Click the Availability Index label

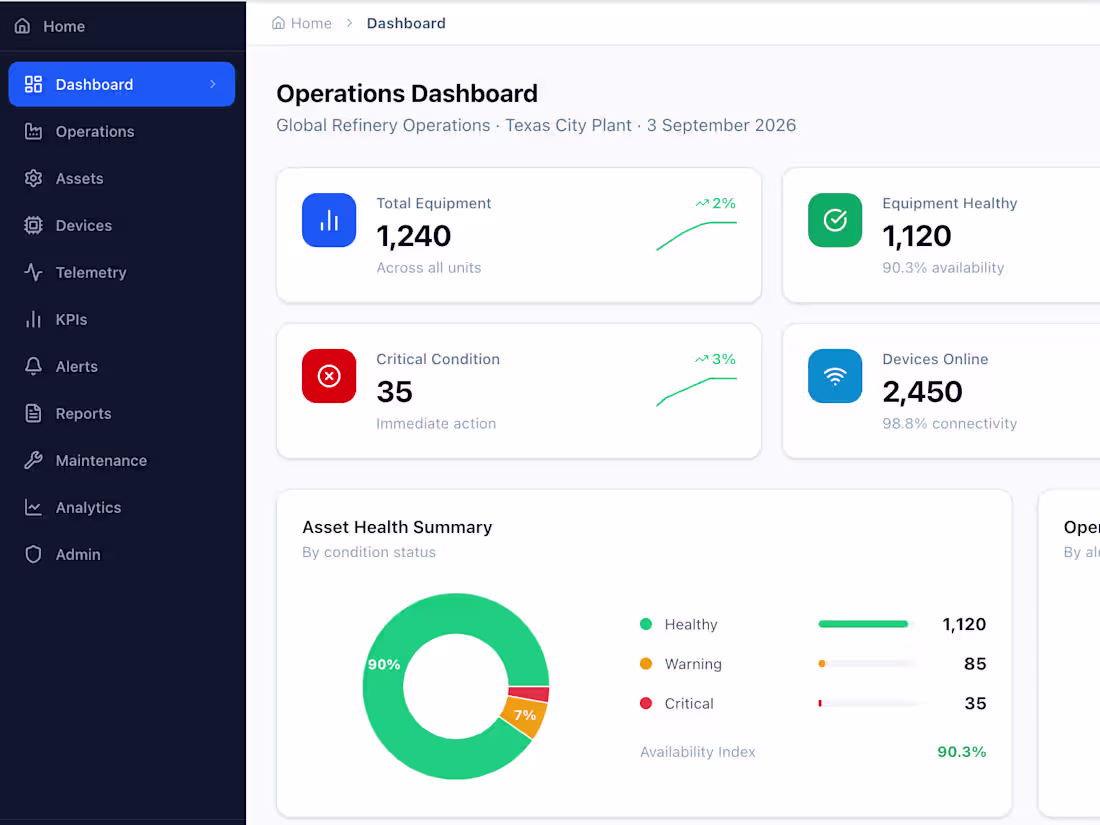[x=697, y=752]
